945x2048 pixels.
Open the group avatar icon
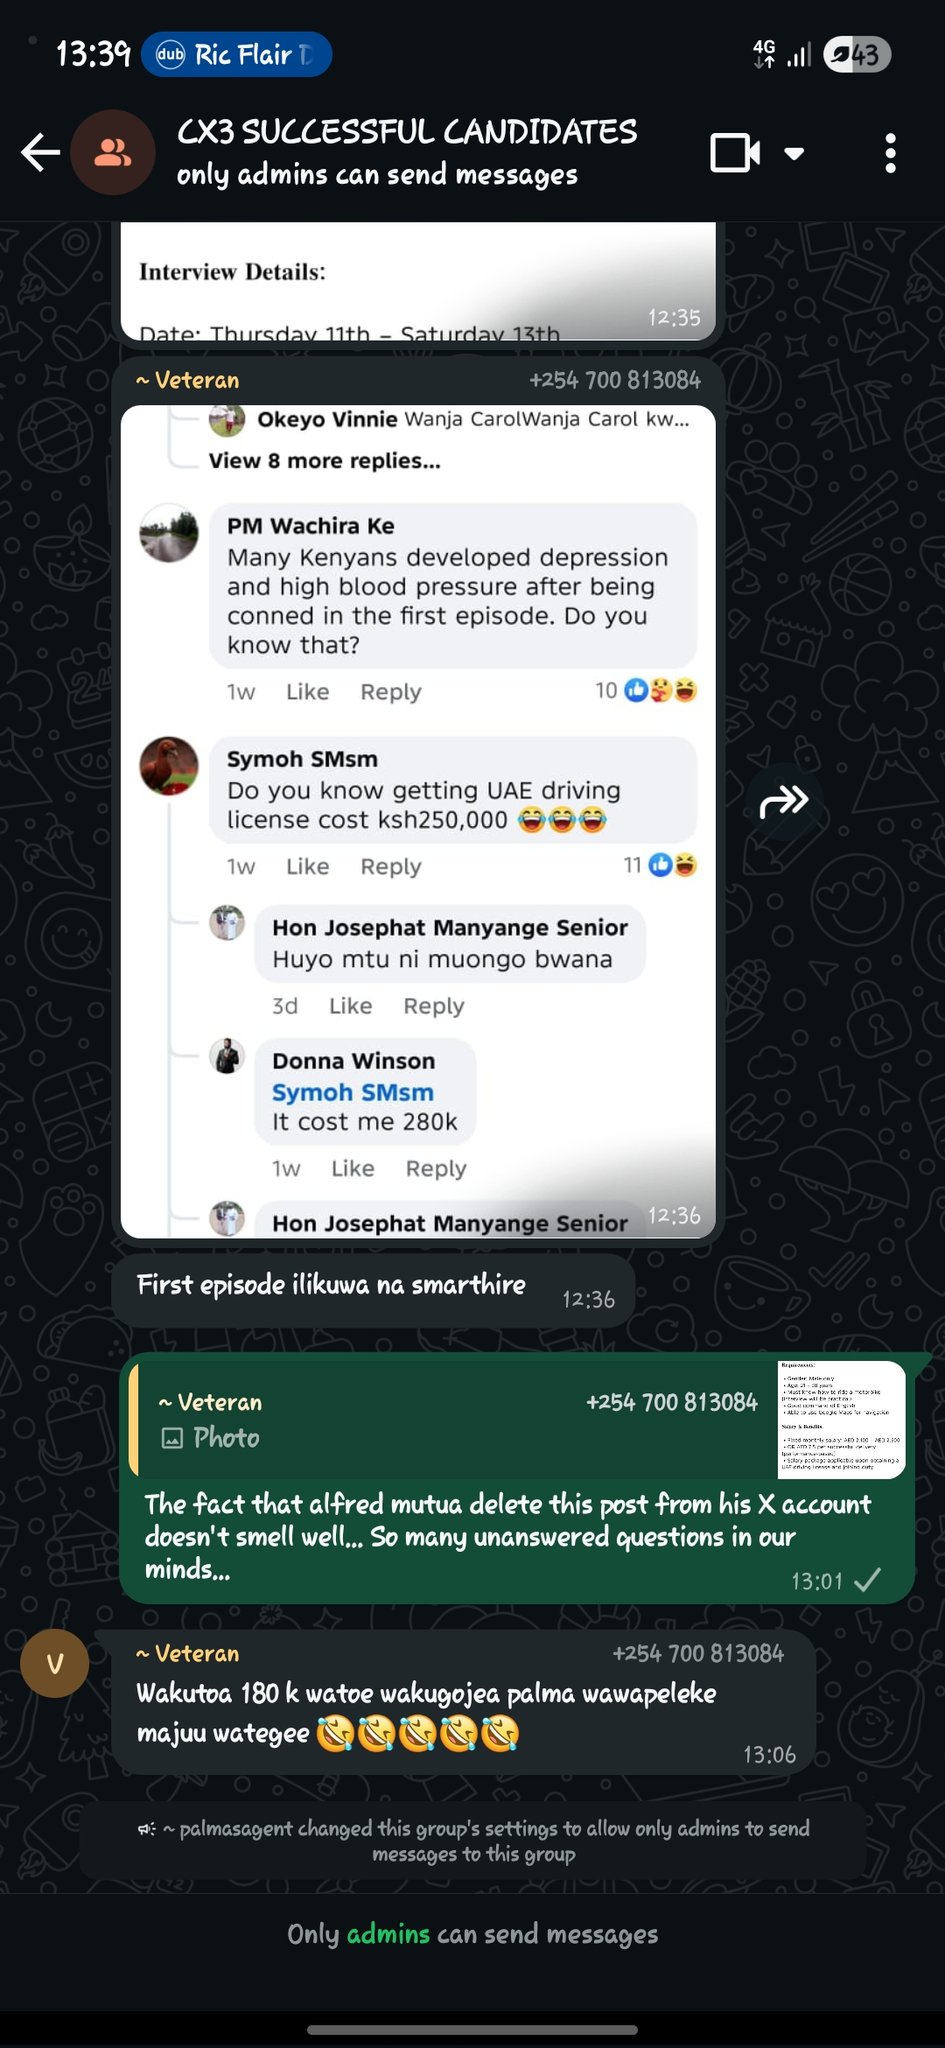pyautogui.click(x=113, y=153)
